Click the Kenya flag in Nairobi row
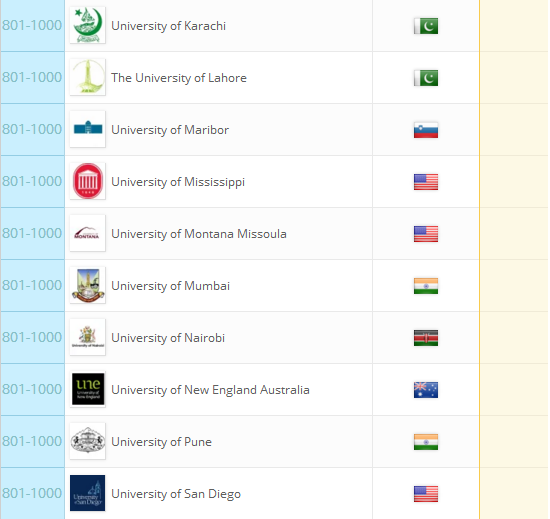 click(426, 338)
